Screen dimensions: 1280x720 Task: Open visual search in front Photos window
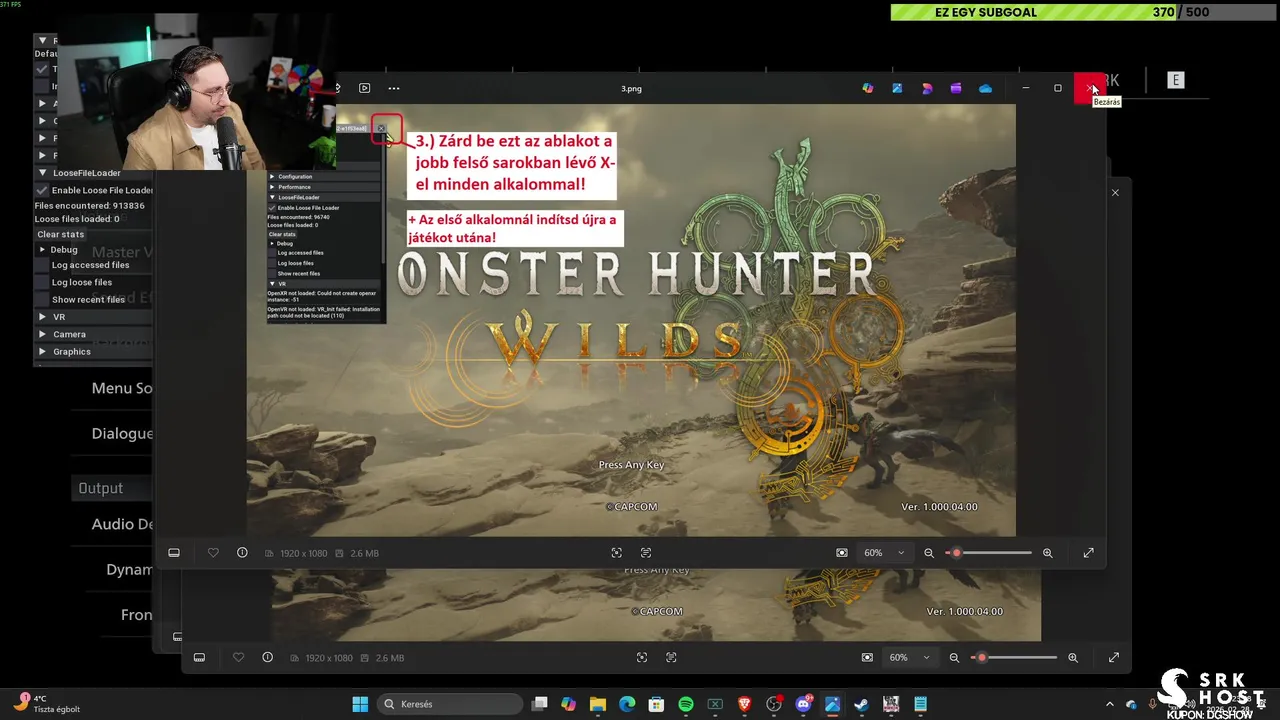(x=616, y=553)
